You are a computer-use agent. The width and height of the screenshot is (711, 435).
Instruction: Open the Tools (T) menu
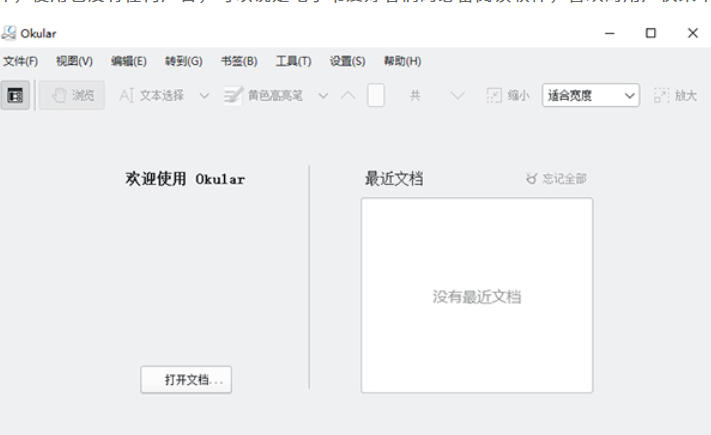coord(294,61)
